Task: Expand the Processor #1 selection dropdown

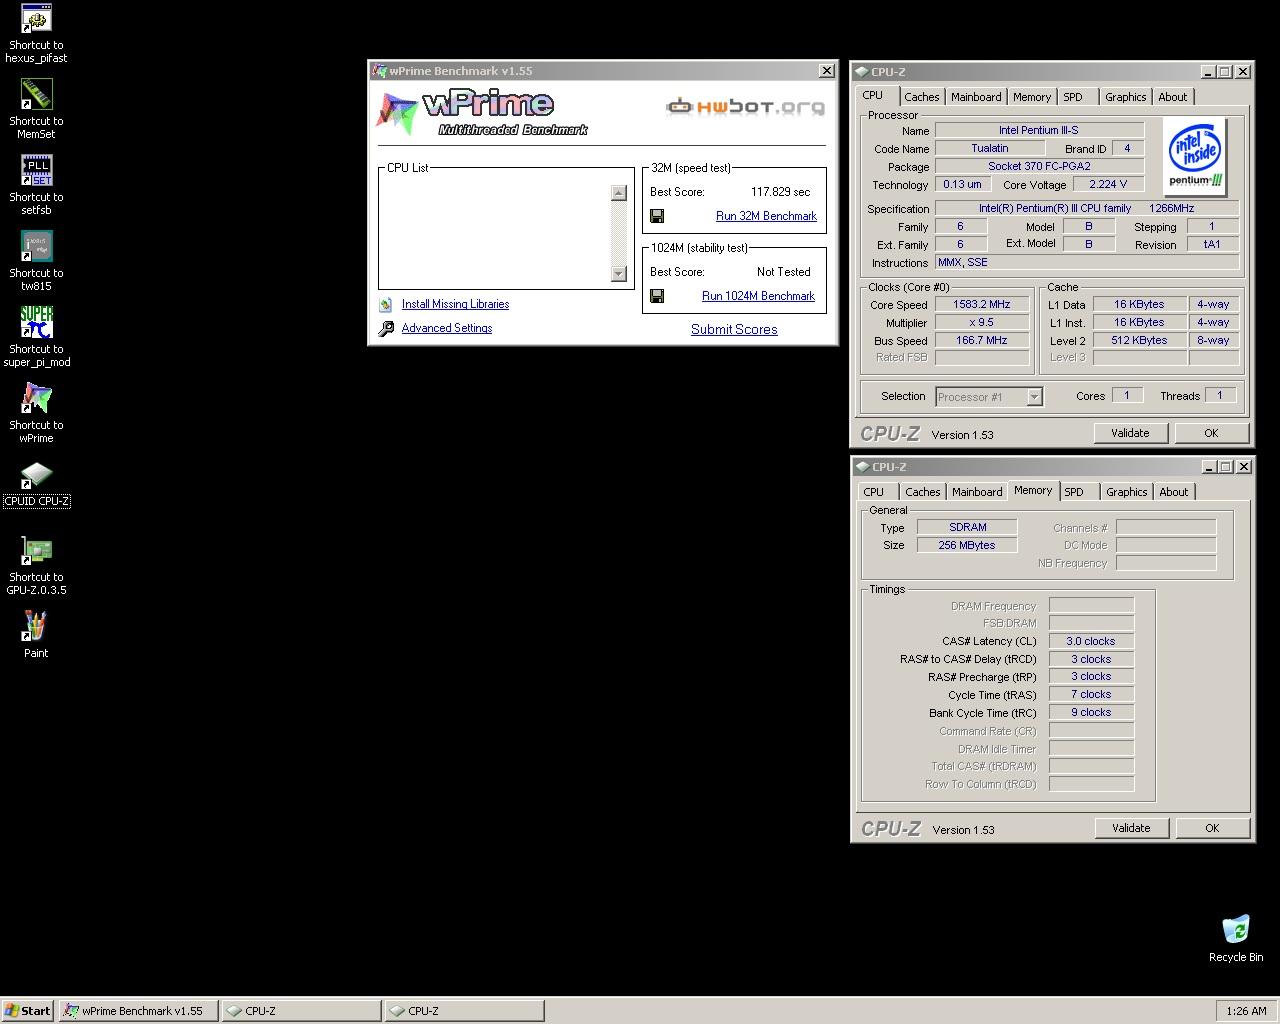Action: click(x=1034, y=397)
